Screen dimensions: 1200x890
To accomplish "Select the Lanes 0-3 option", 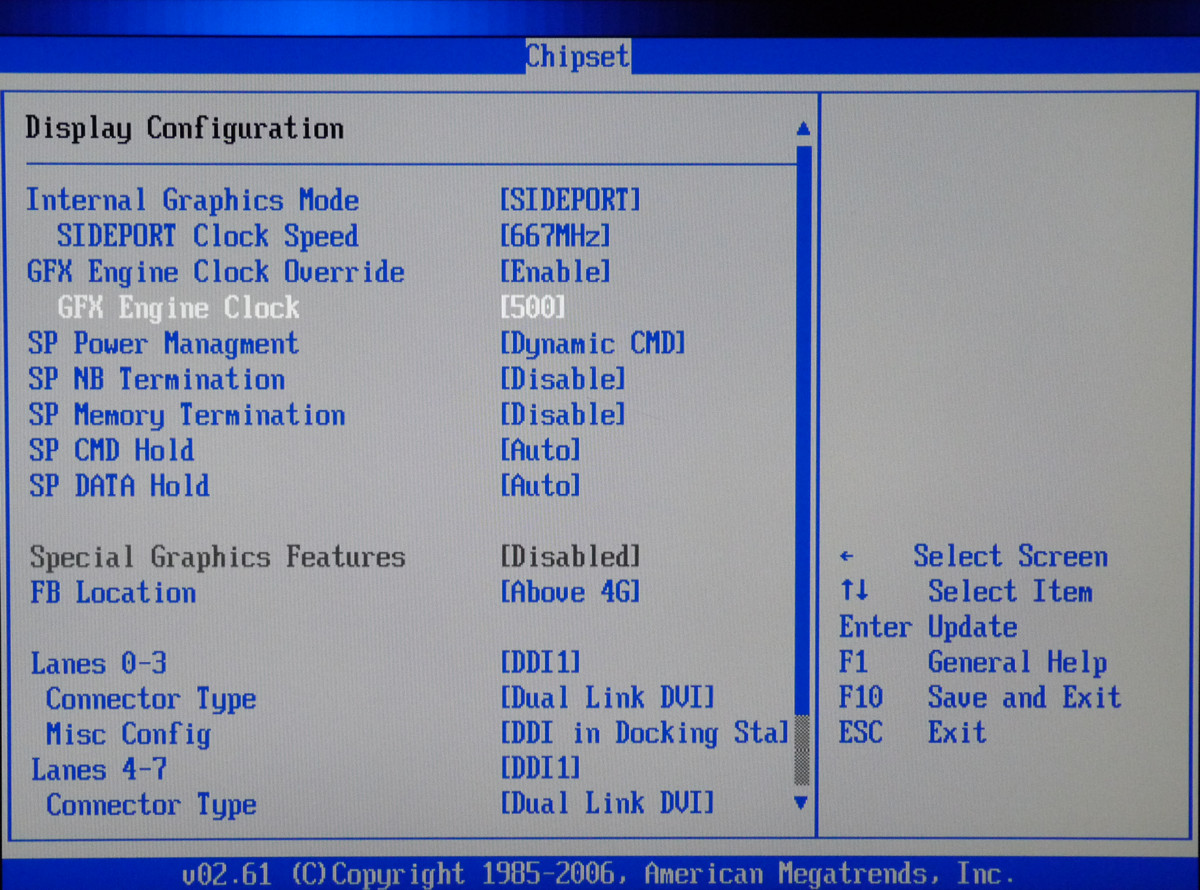I will (98, 663).
